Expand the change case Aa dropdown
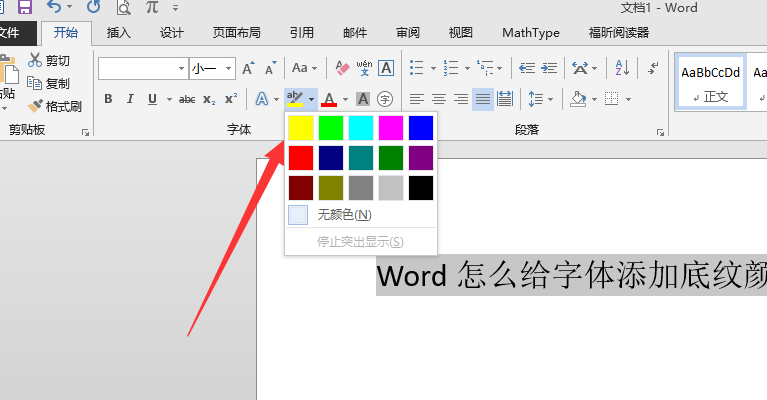 pos(315,68)
